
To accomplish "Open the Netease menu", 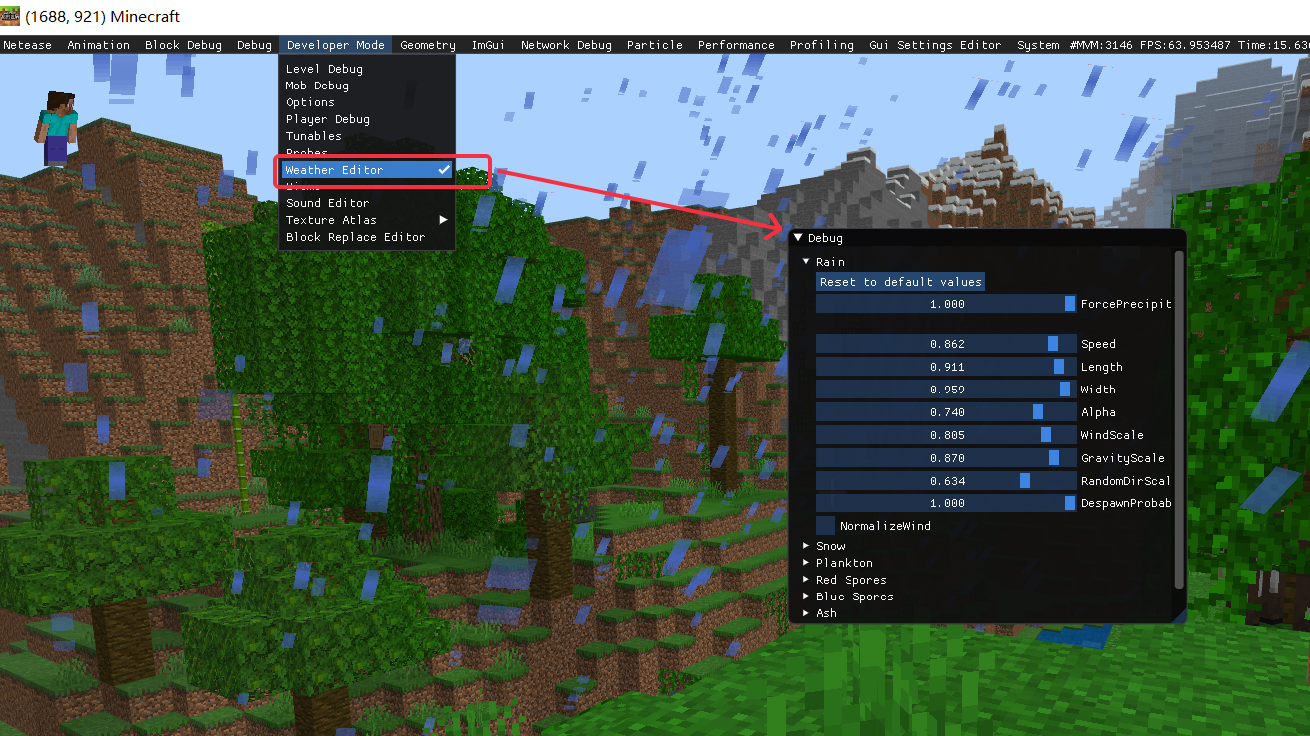I will [x=28, y=45].
